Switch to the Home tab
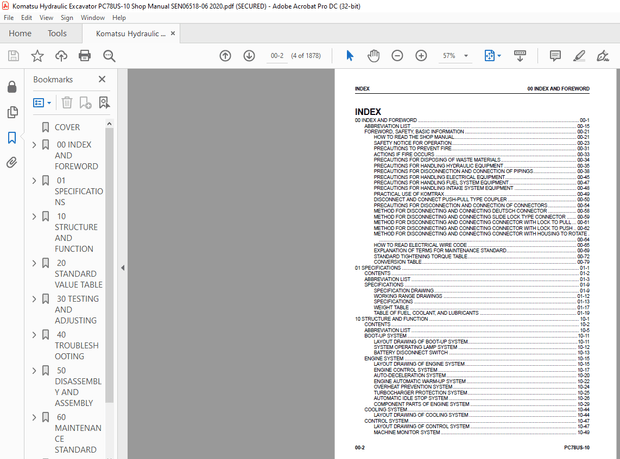The width and height of the screenshot is (620, 459). click(x=20, y=34)
